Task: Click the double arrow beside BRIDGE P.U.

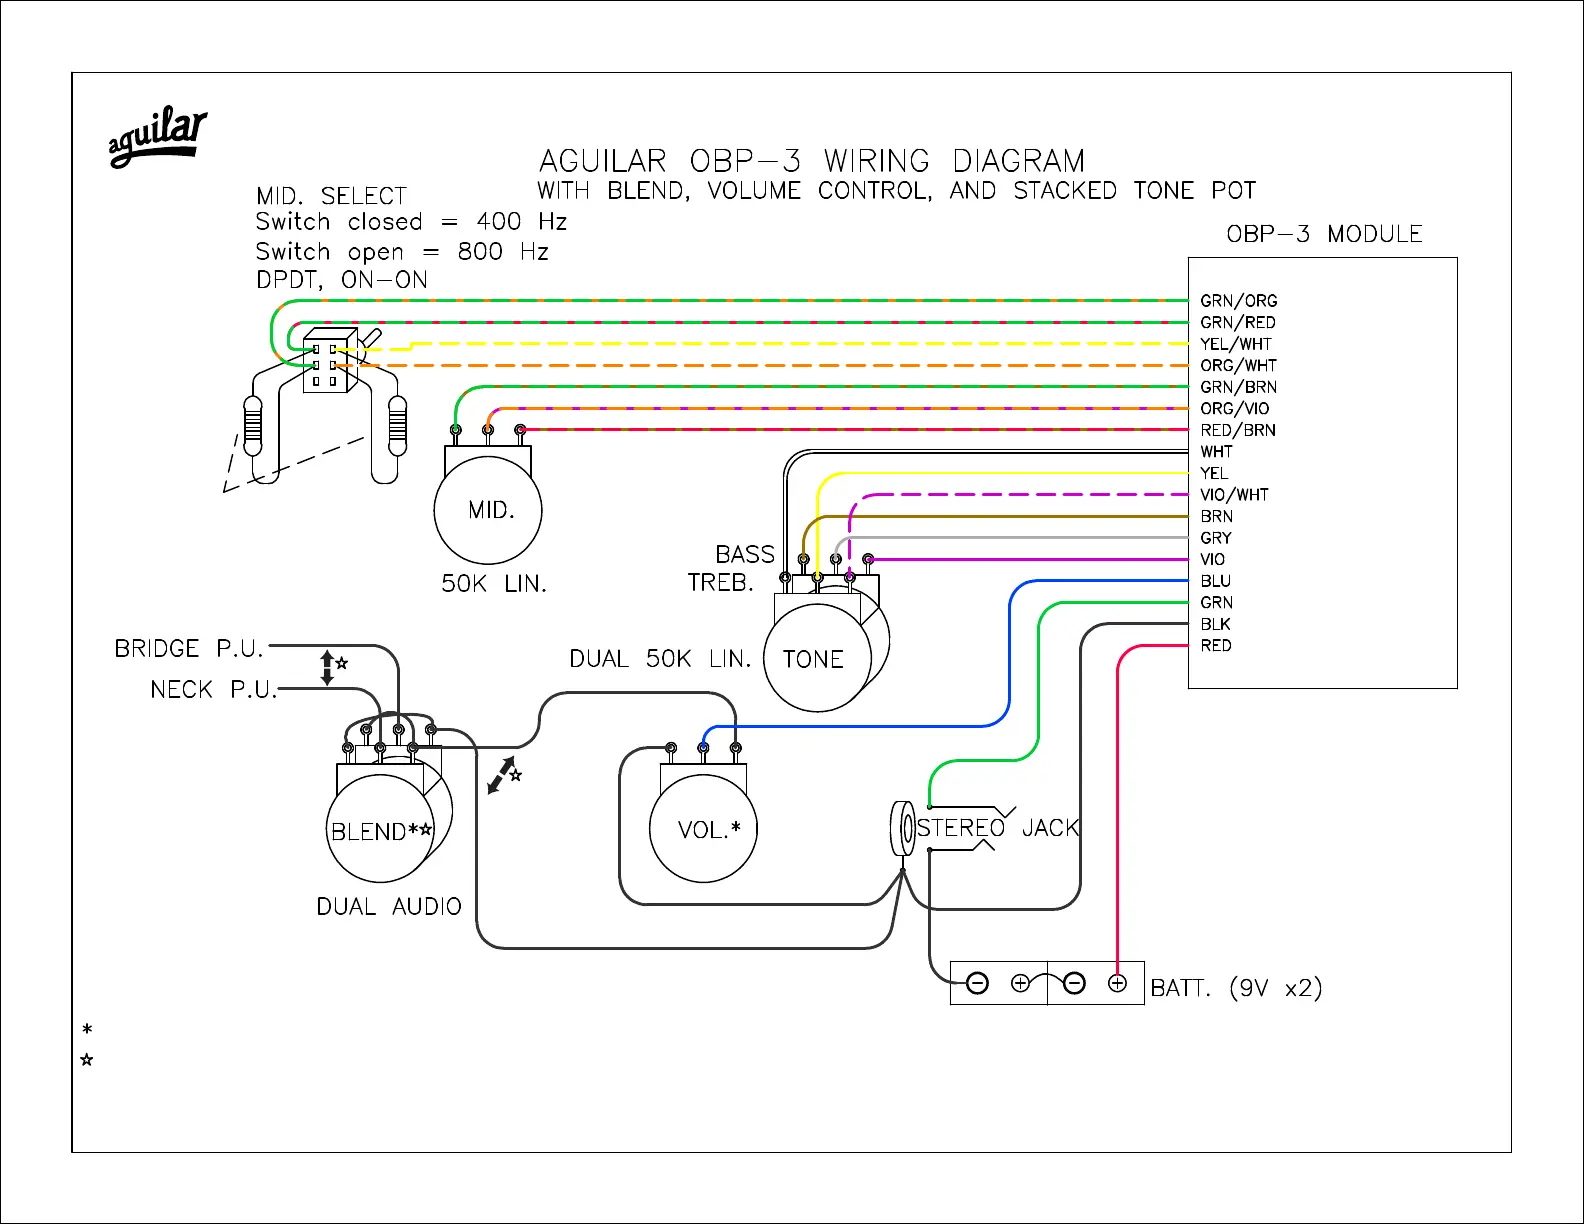Action: click(x=327, y=667)
